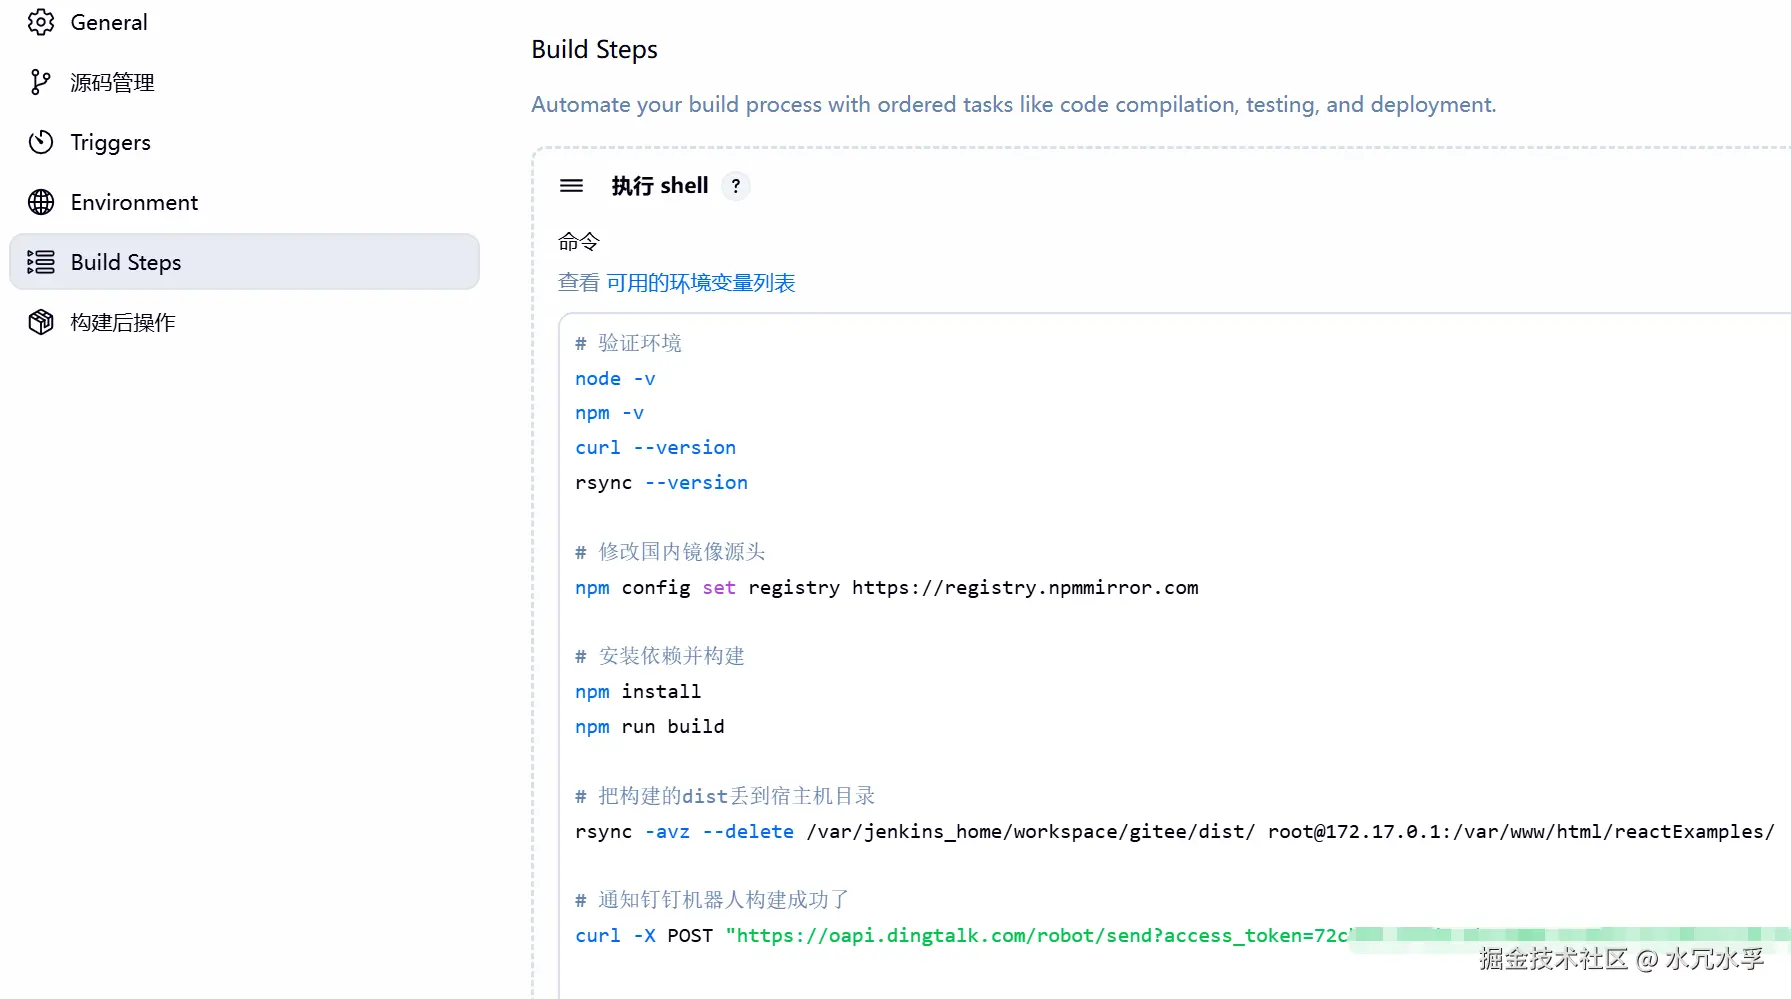Click the Triggers clock icon
Image resolution: width=1791 pixels, height=999 pixels.
coord(41,142)
